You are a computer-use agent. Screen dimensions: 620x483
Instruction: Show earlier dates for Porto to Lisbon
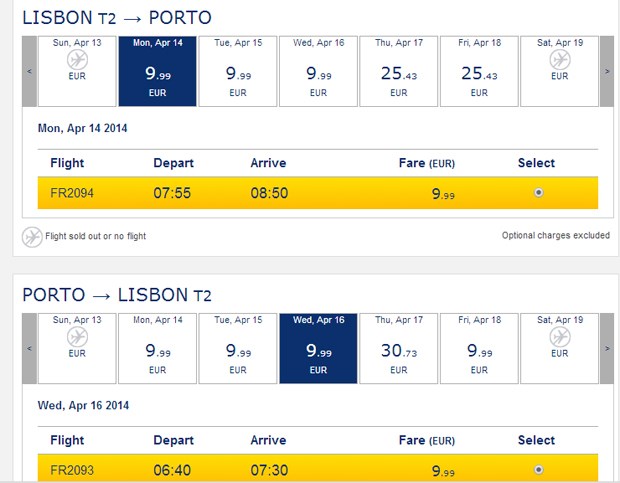[x=30, y=348]
